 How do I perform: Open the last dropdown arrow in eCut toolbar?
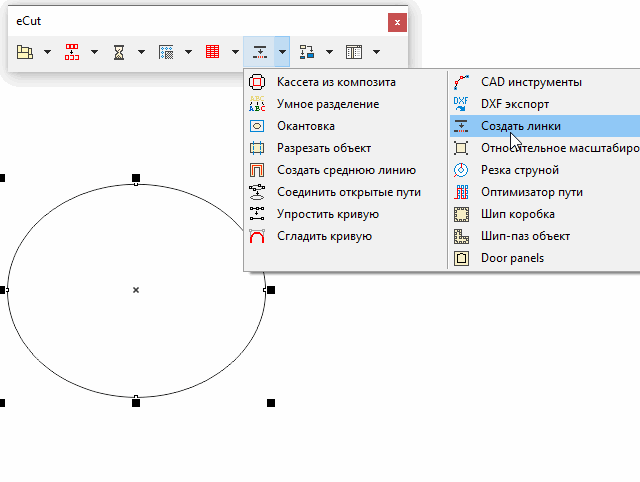coord(376,52)
